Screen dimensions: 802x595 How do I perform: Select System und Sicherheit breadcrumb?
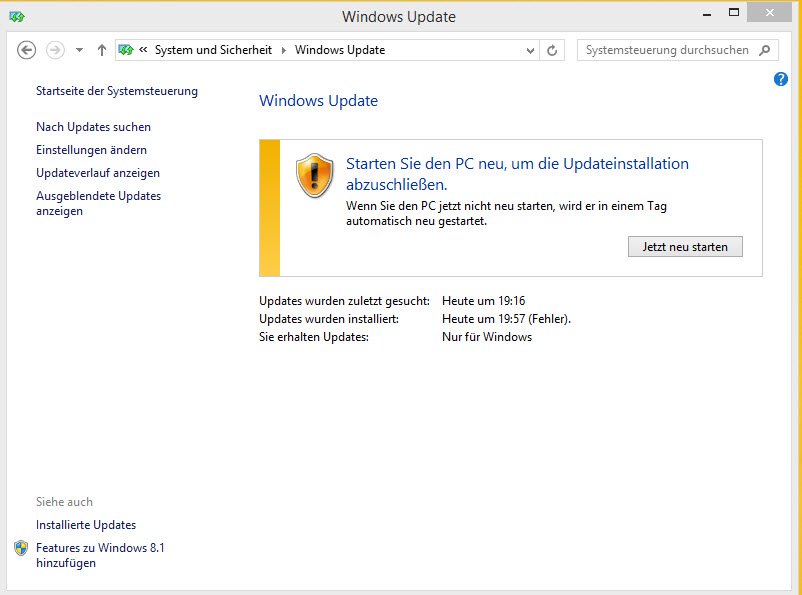coord(213,50)
